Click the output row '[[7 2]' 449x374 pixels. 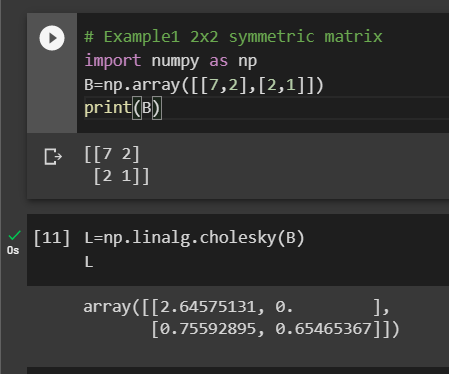[x=112, y=154]
